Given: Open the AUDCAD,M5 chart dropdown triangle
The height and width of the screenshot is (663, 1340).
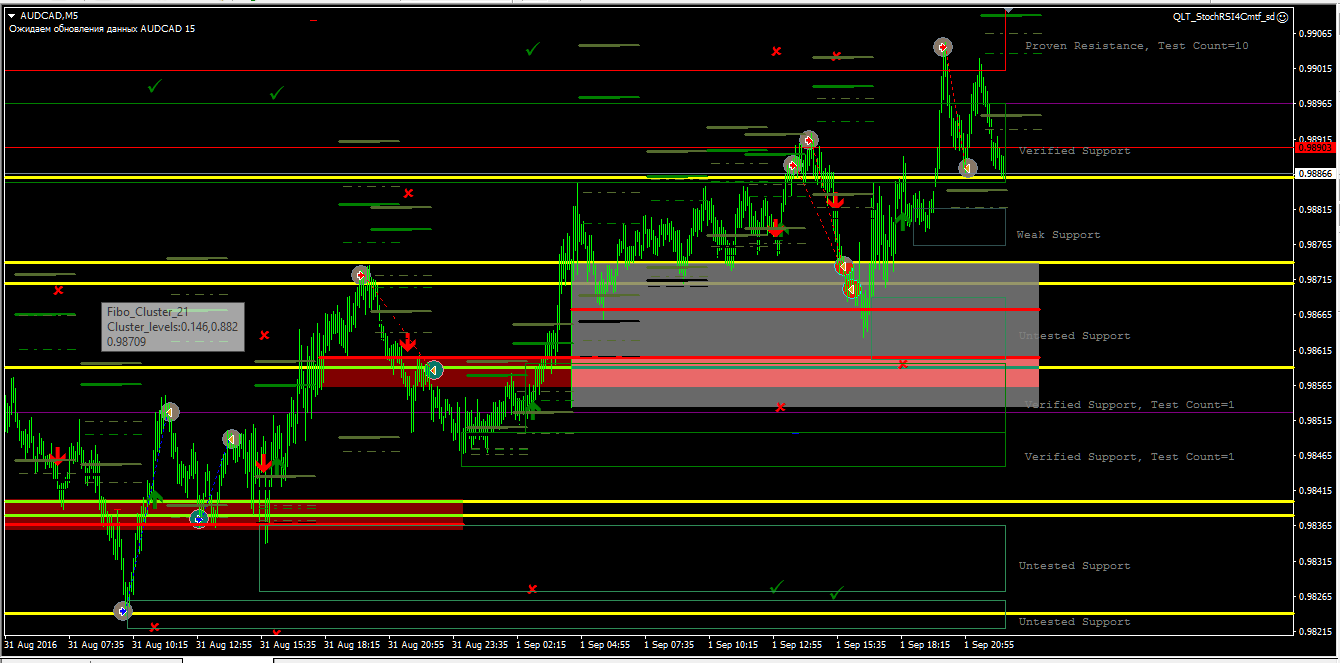Looking at the screenshot, I should pos(11,15).
